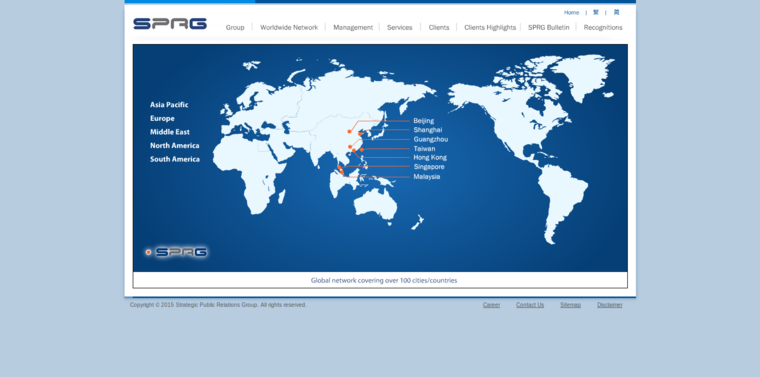Viewport: 760px width, 377px height.
Task: Switch to Simplified Chinese language
Action: [x=616, y=12]
